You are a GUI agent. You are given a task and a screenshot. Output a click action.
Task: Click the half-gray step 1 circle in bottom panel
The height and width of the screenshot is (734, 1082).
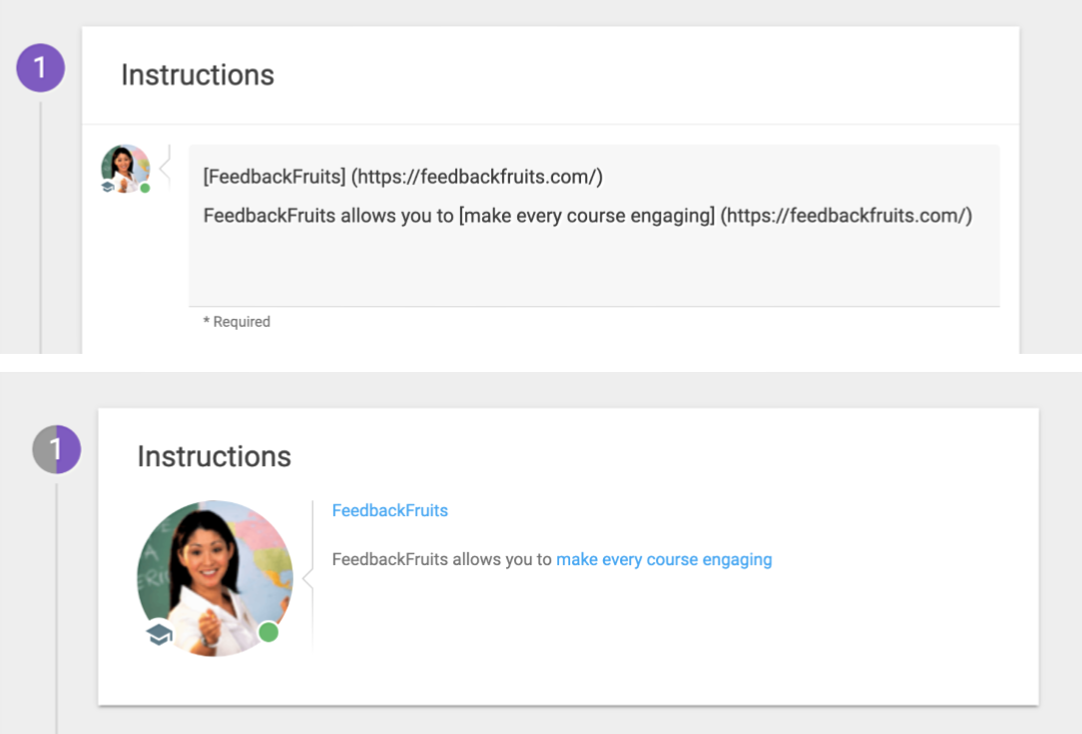click(57, 449)
